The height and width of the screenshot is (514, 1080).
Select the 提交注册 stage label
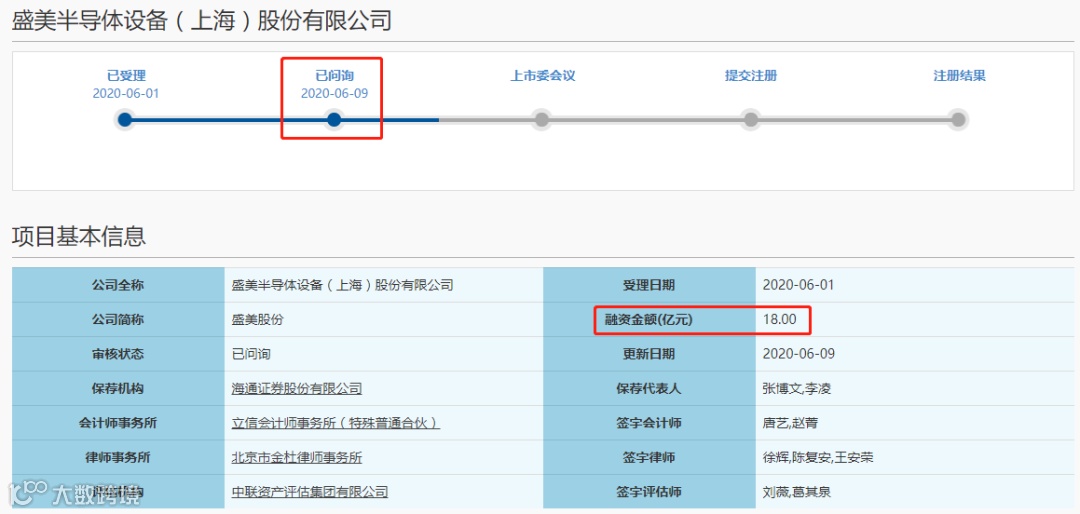[751, 76]
